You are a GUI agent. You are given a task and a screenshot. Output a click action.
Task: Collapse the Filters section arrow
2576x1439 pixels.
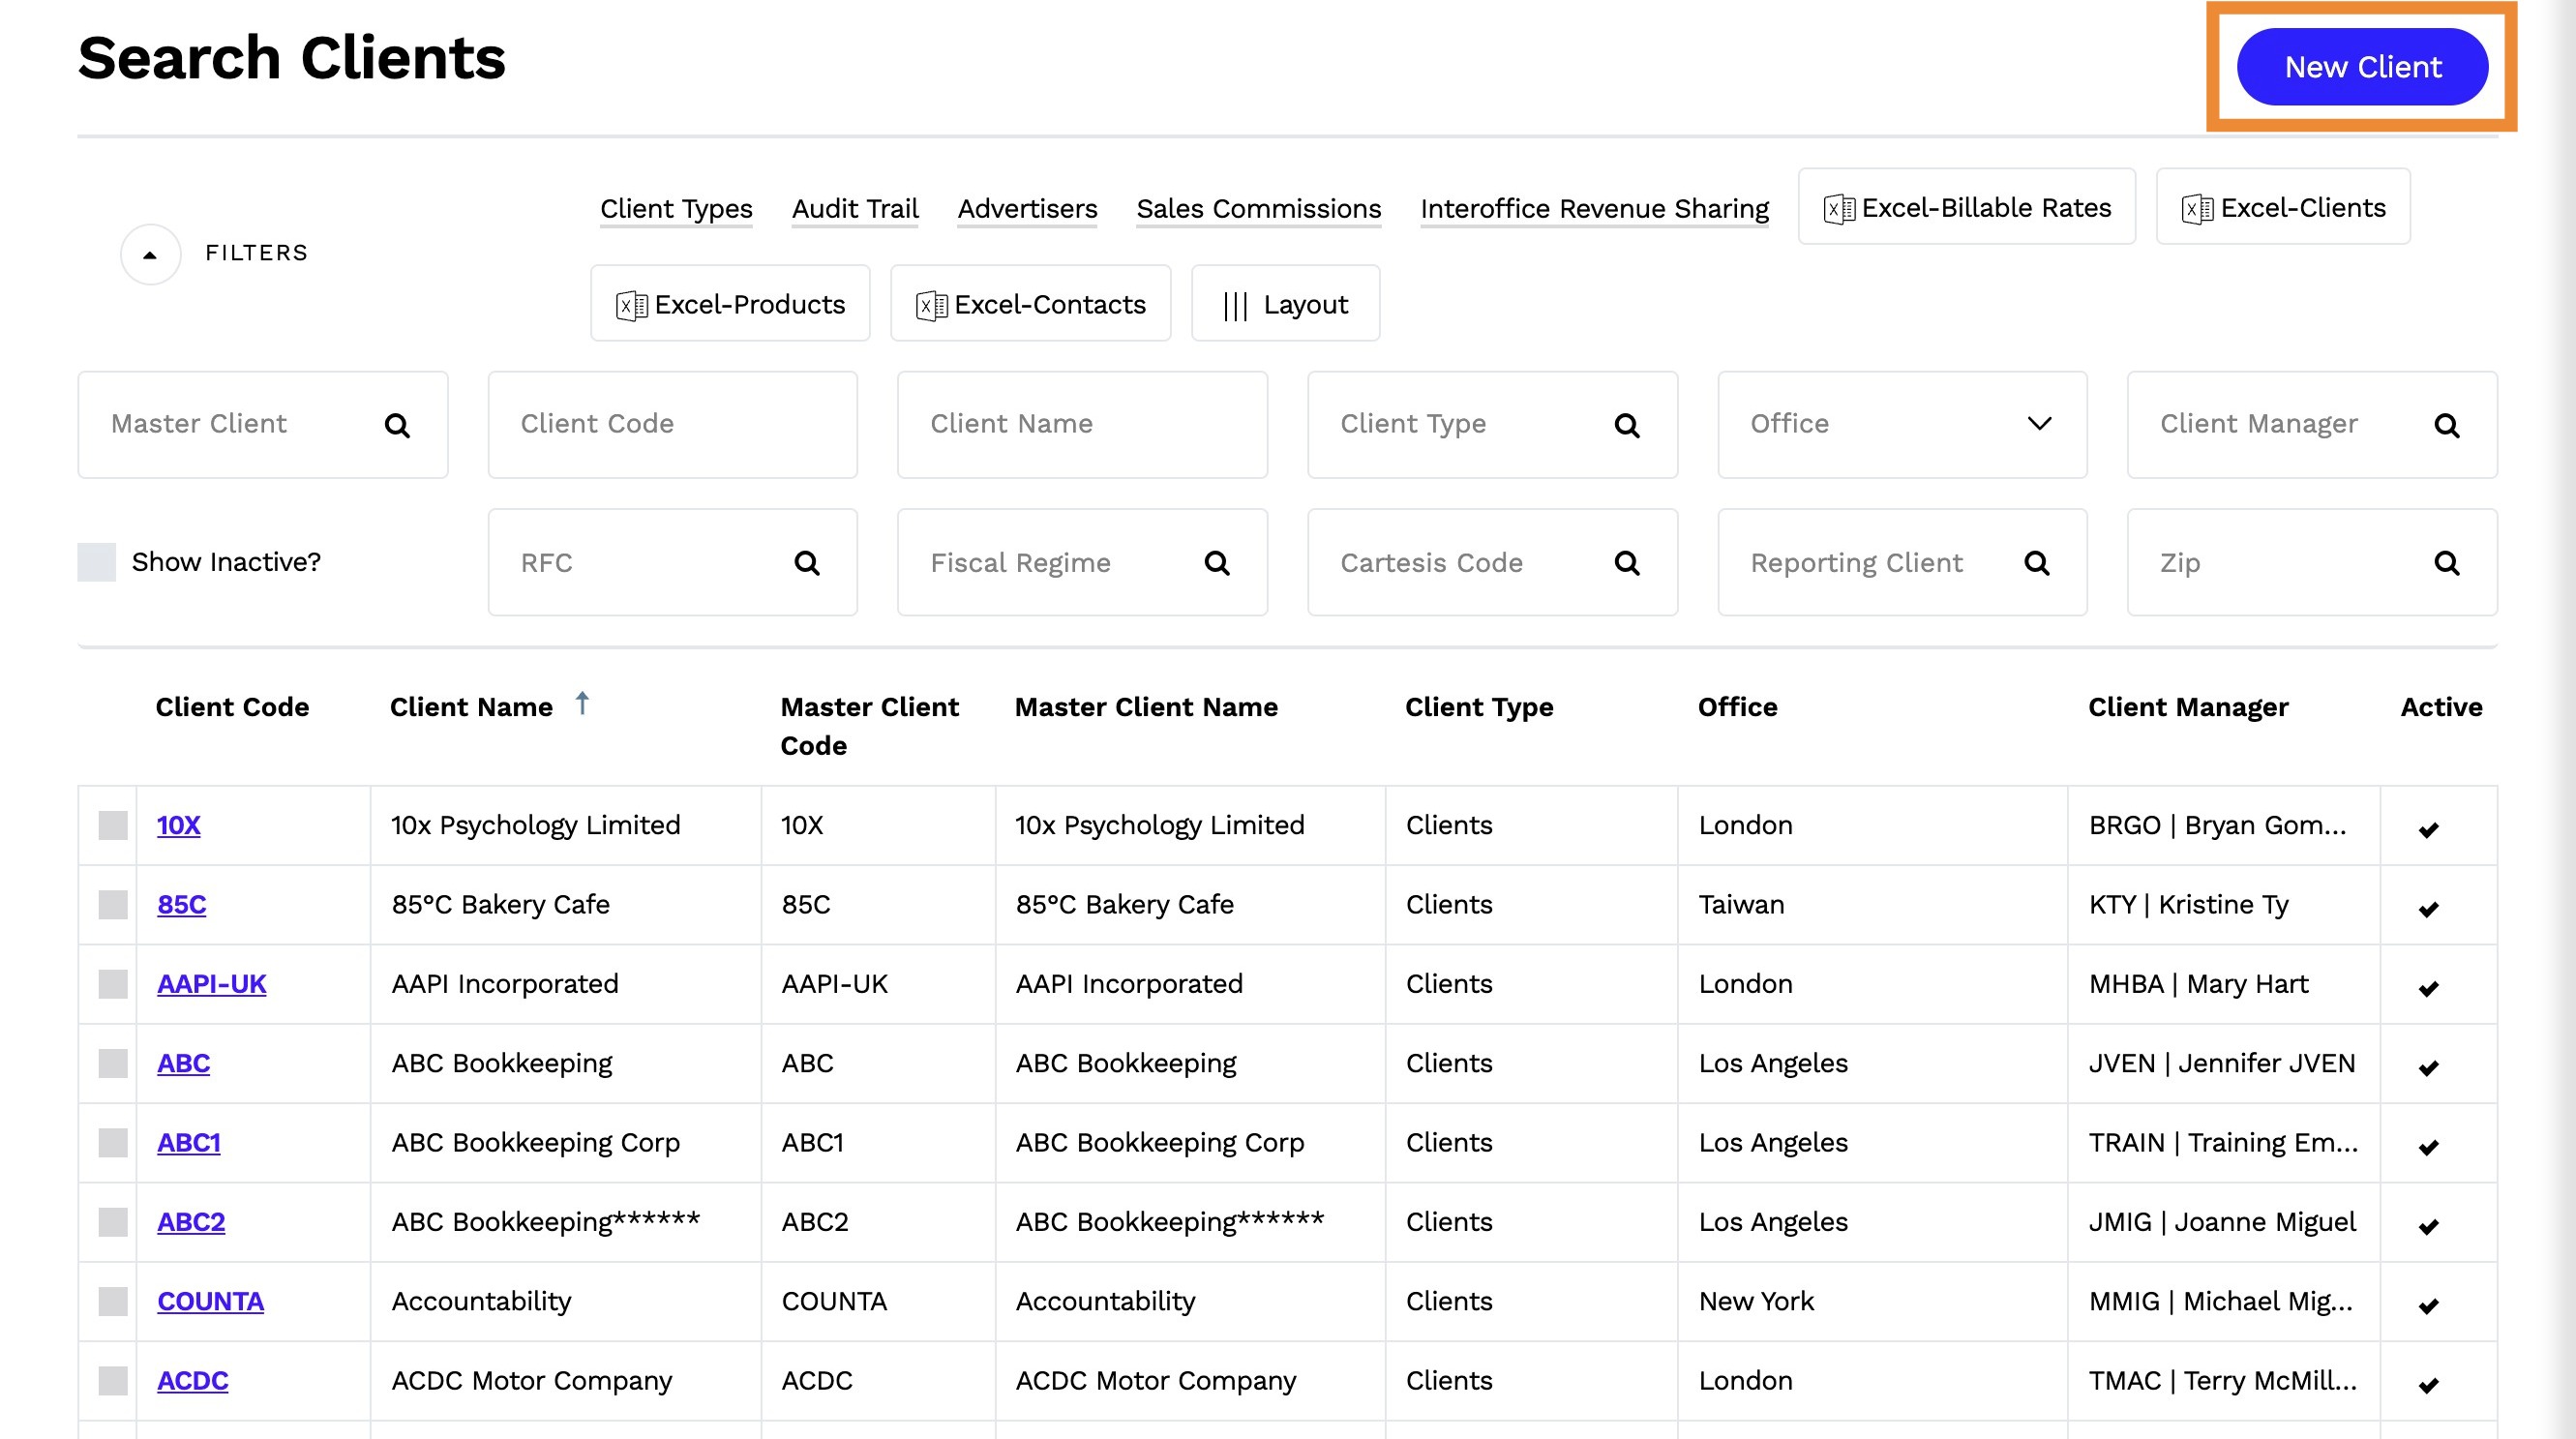point(150,255)
